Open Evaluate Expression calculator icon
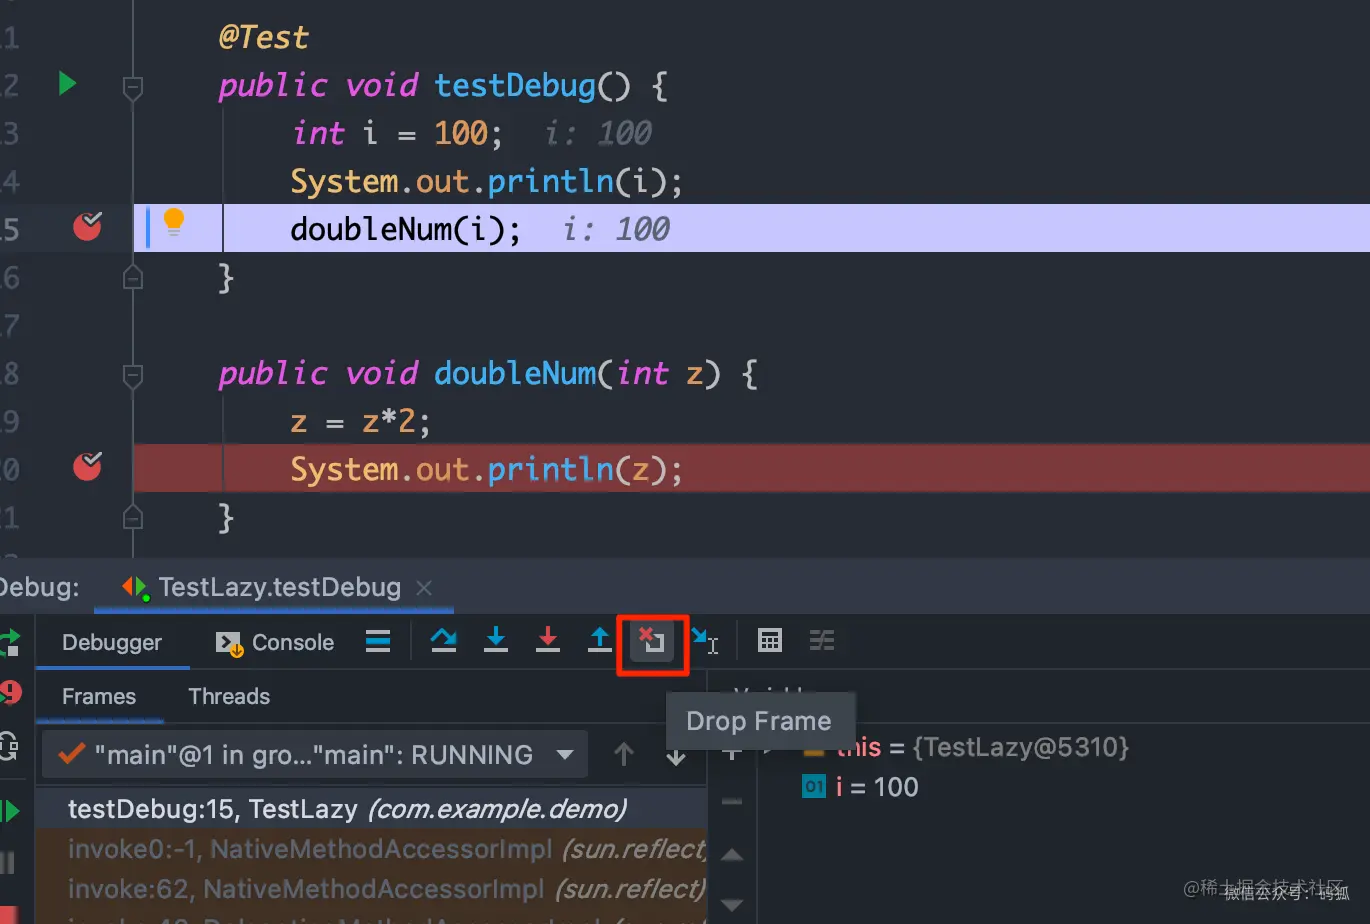The width and height of the screenshot is (1370, 924). (770, 640)
